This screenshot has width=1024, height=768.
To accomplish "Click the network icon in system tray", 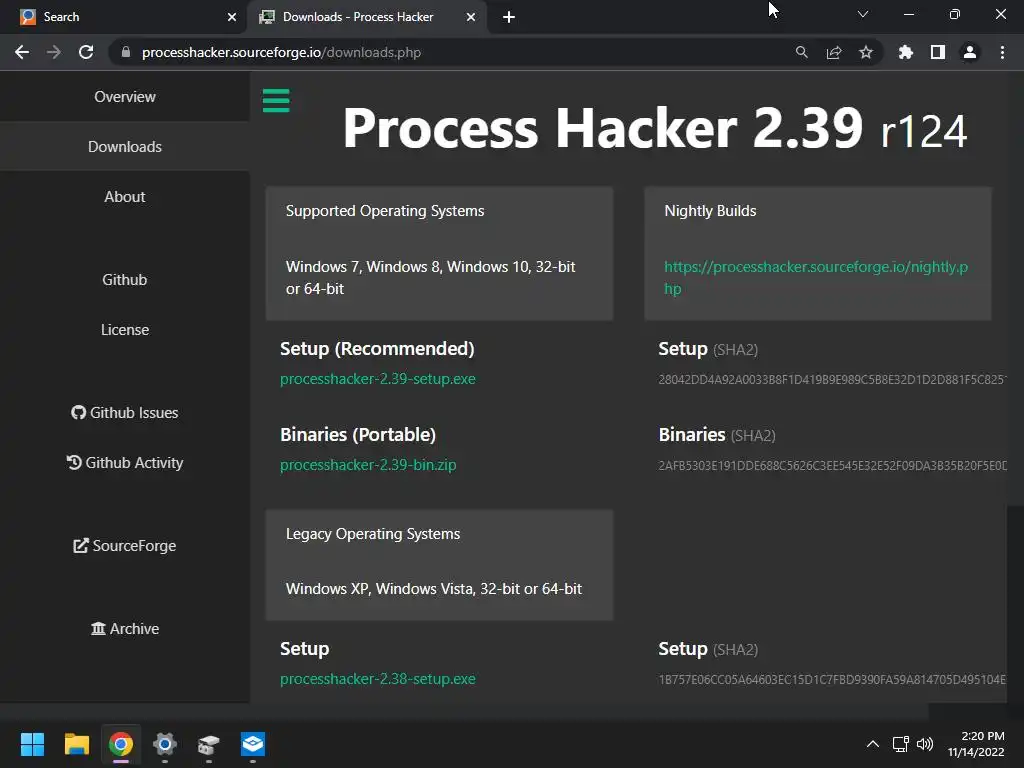I will pyautogui.click(x=901, y=744).
